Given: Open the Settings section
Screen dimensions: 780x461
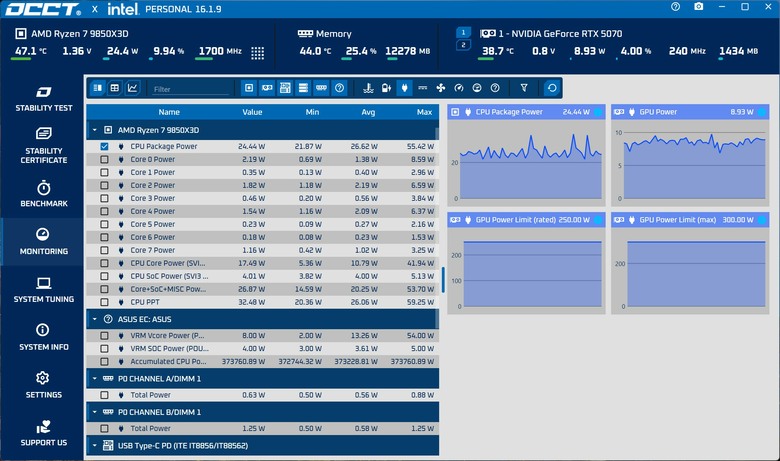Looking at the screenshot, I should [x=43, y=385].
